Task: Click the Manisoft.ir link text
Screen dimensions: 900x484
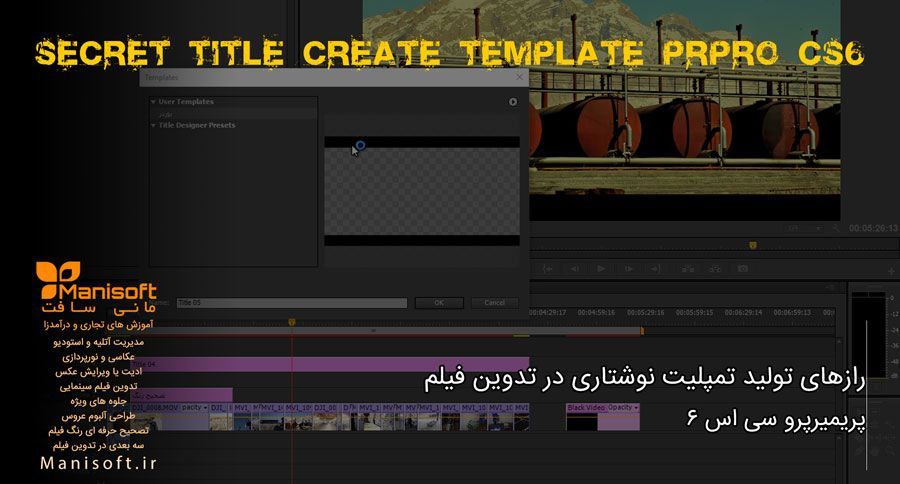Action: [98, 463]
